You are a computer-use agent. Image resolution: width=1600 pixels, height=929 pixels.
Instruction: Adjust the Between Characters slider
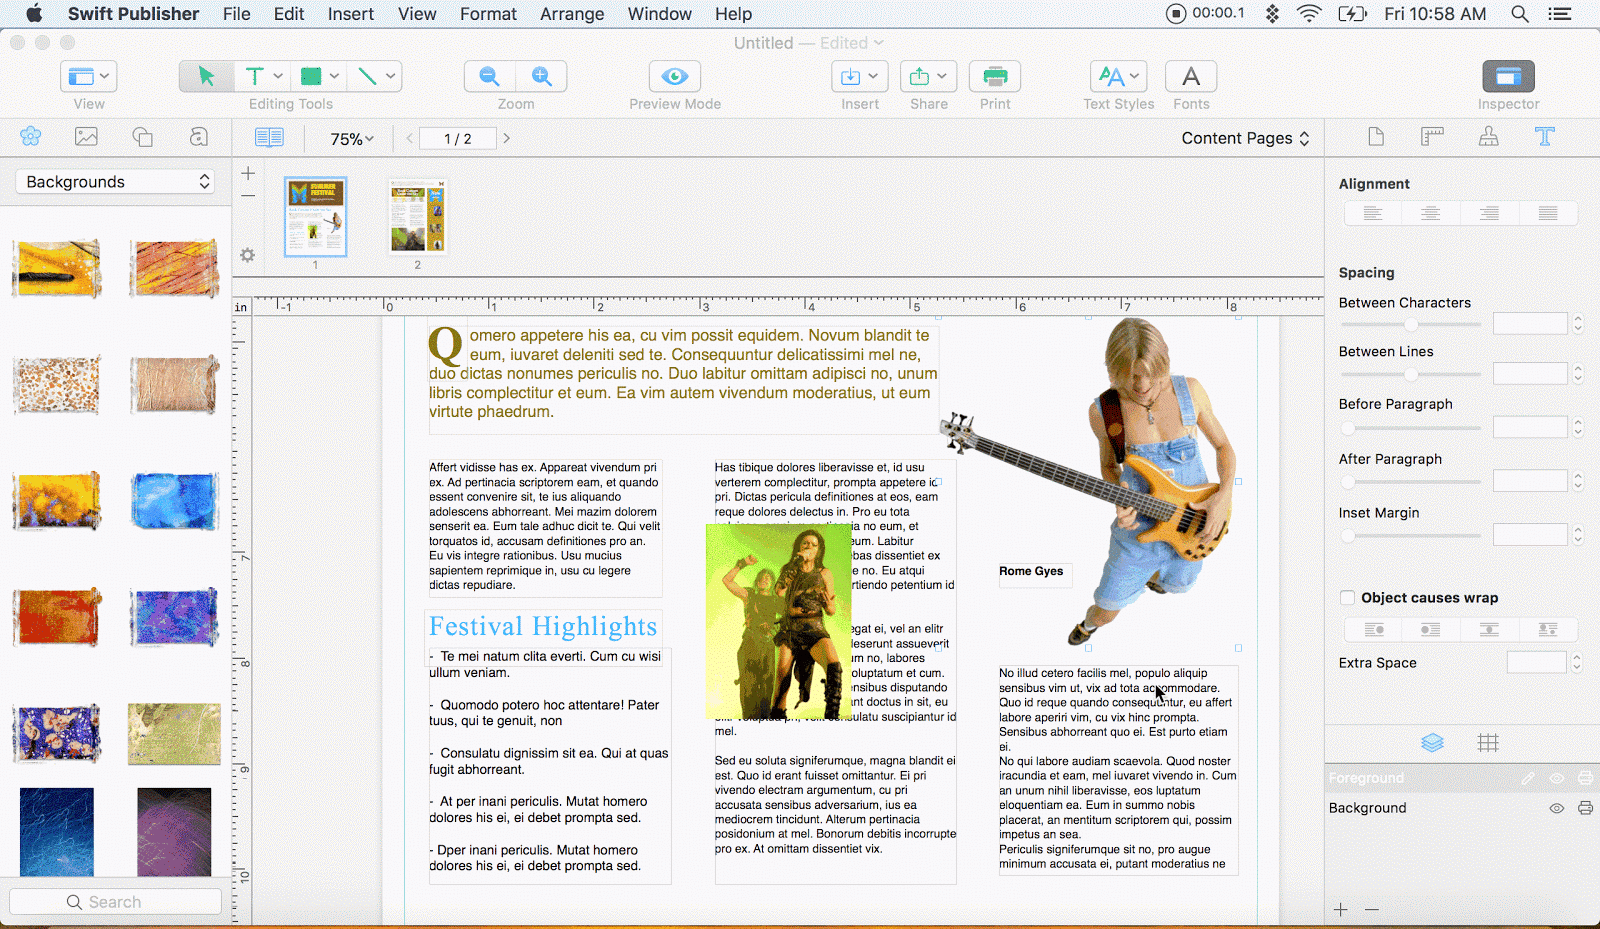[x=1411, y=324]
